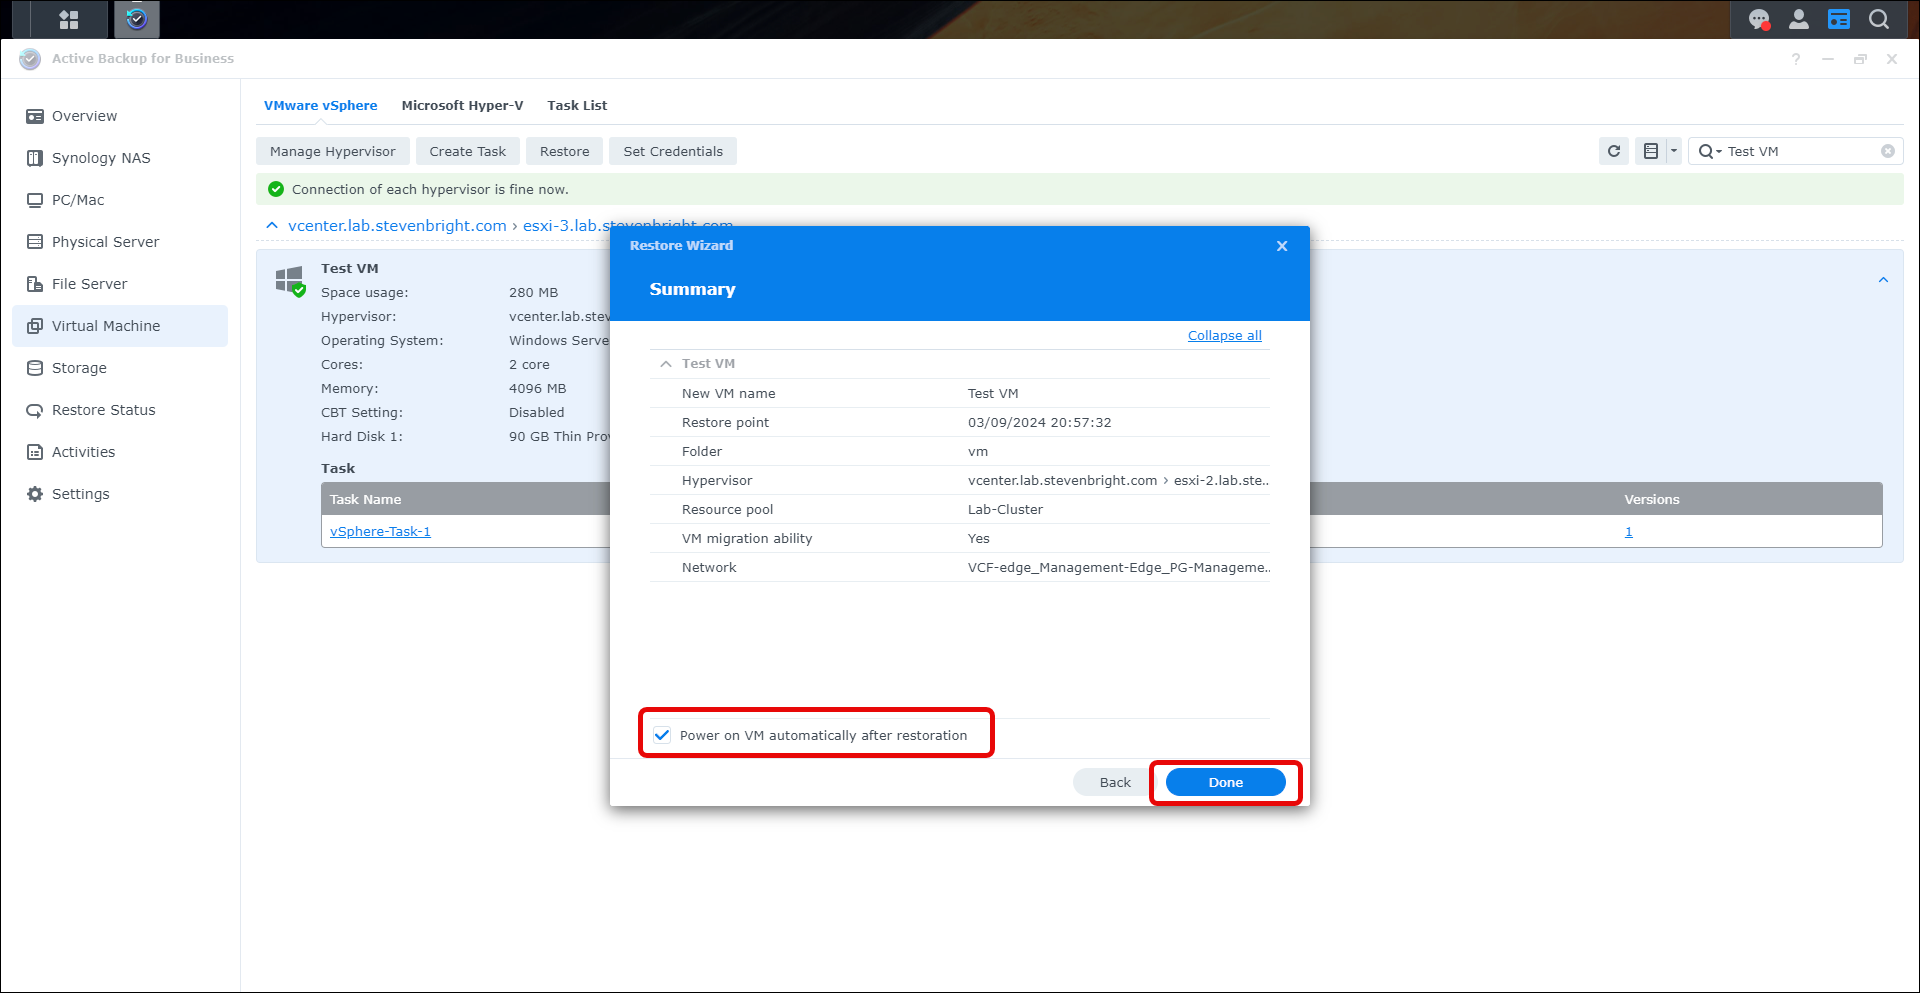1920x993 pixels.
Task: Click the Collapse all link
Action: [x=1224, y=336]
